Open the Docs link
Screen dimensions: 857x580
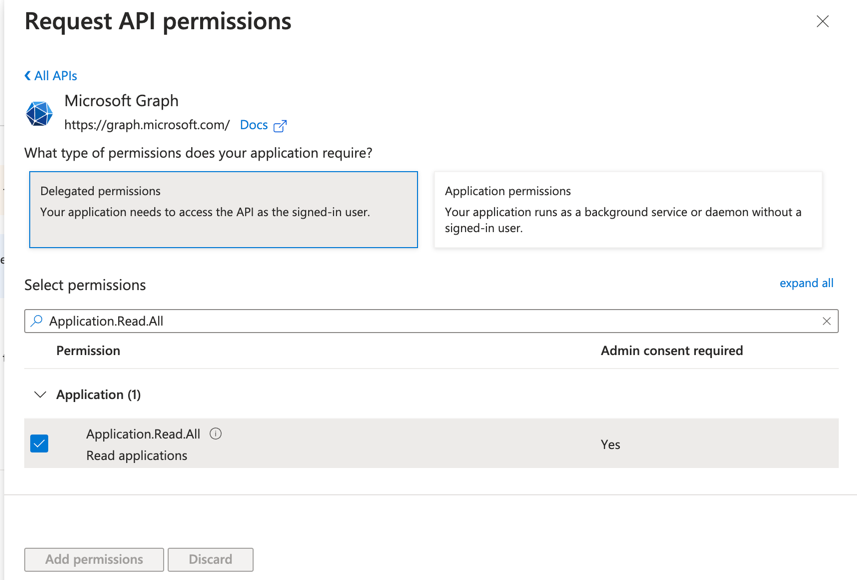point(254,125)
